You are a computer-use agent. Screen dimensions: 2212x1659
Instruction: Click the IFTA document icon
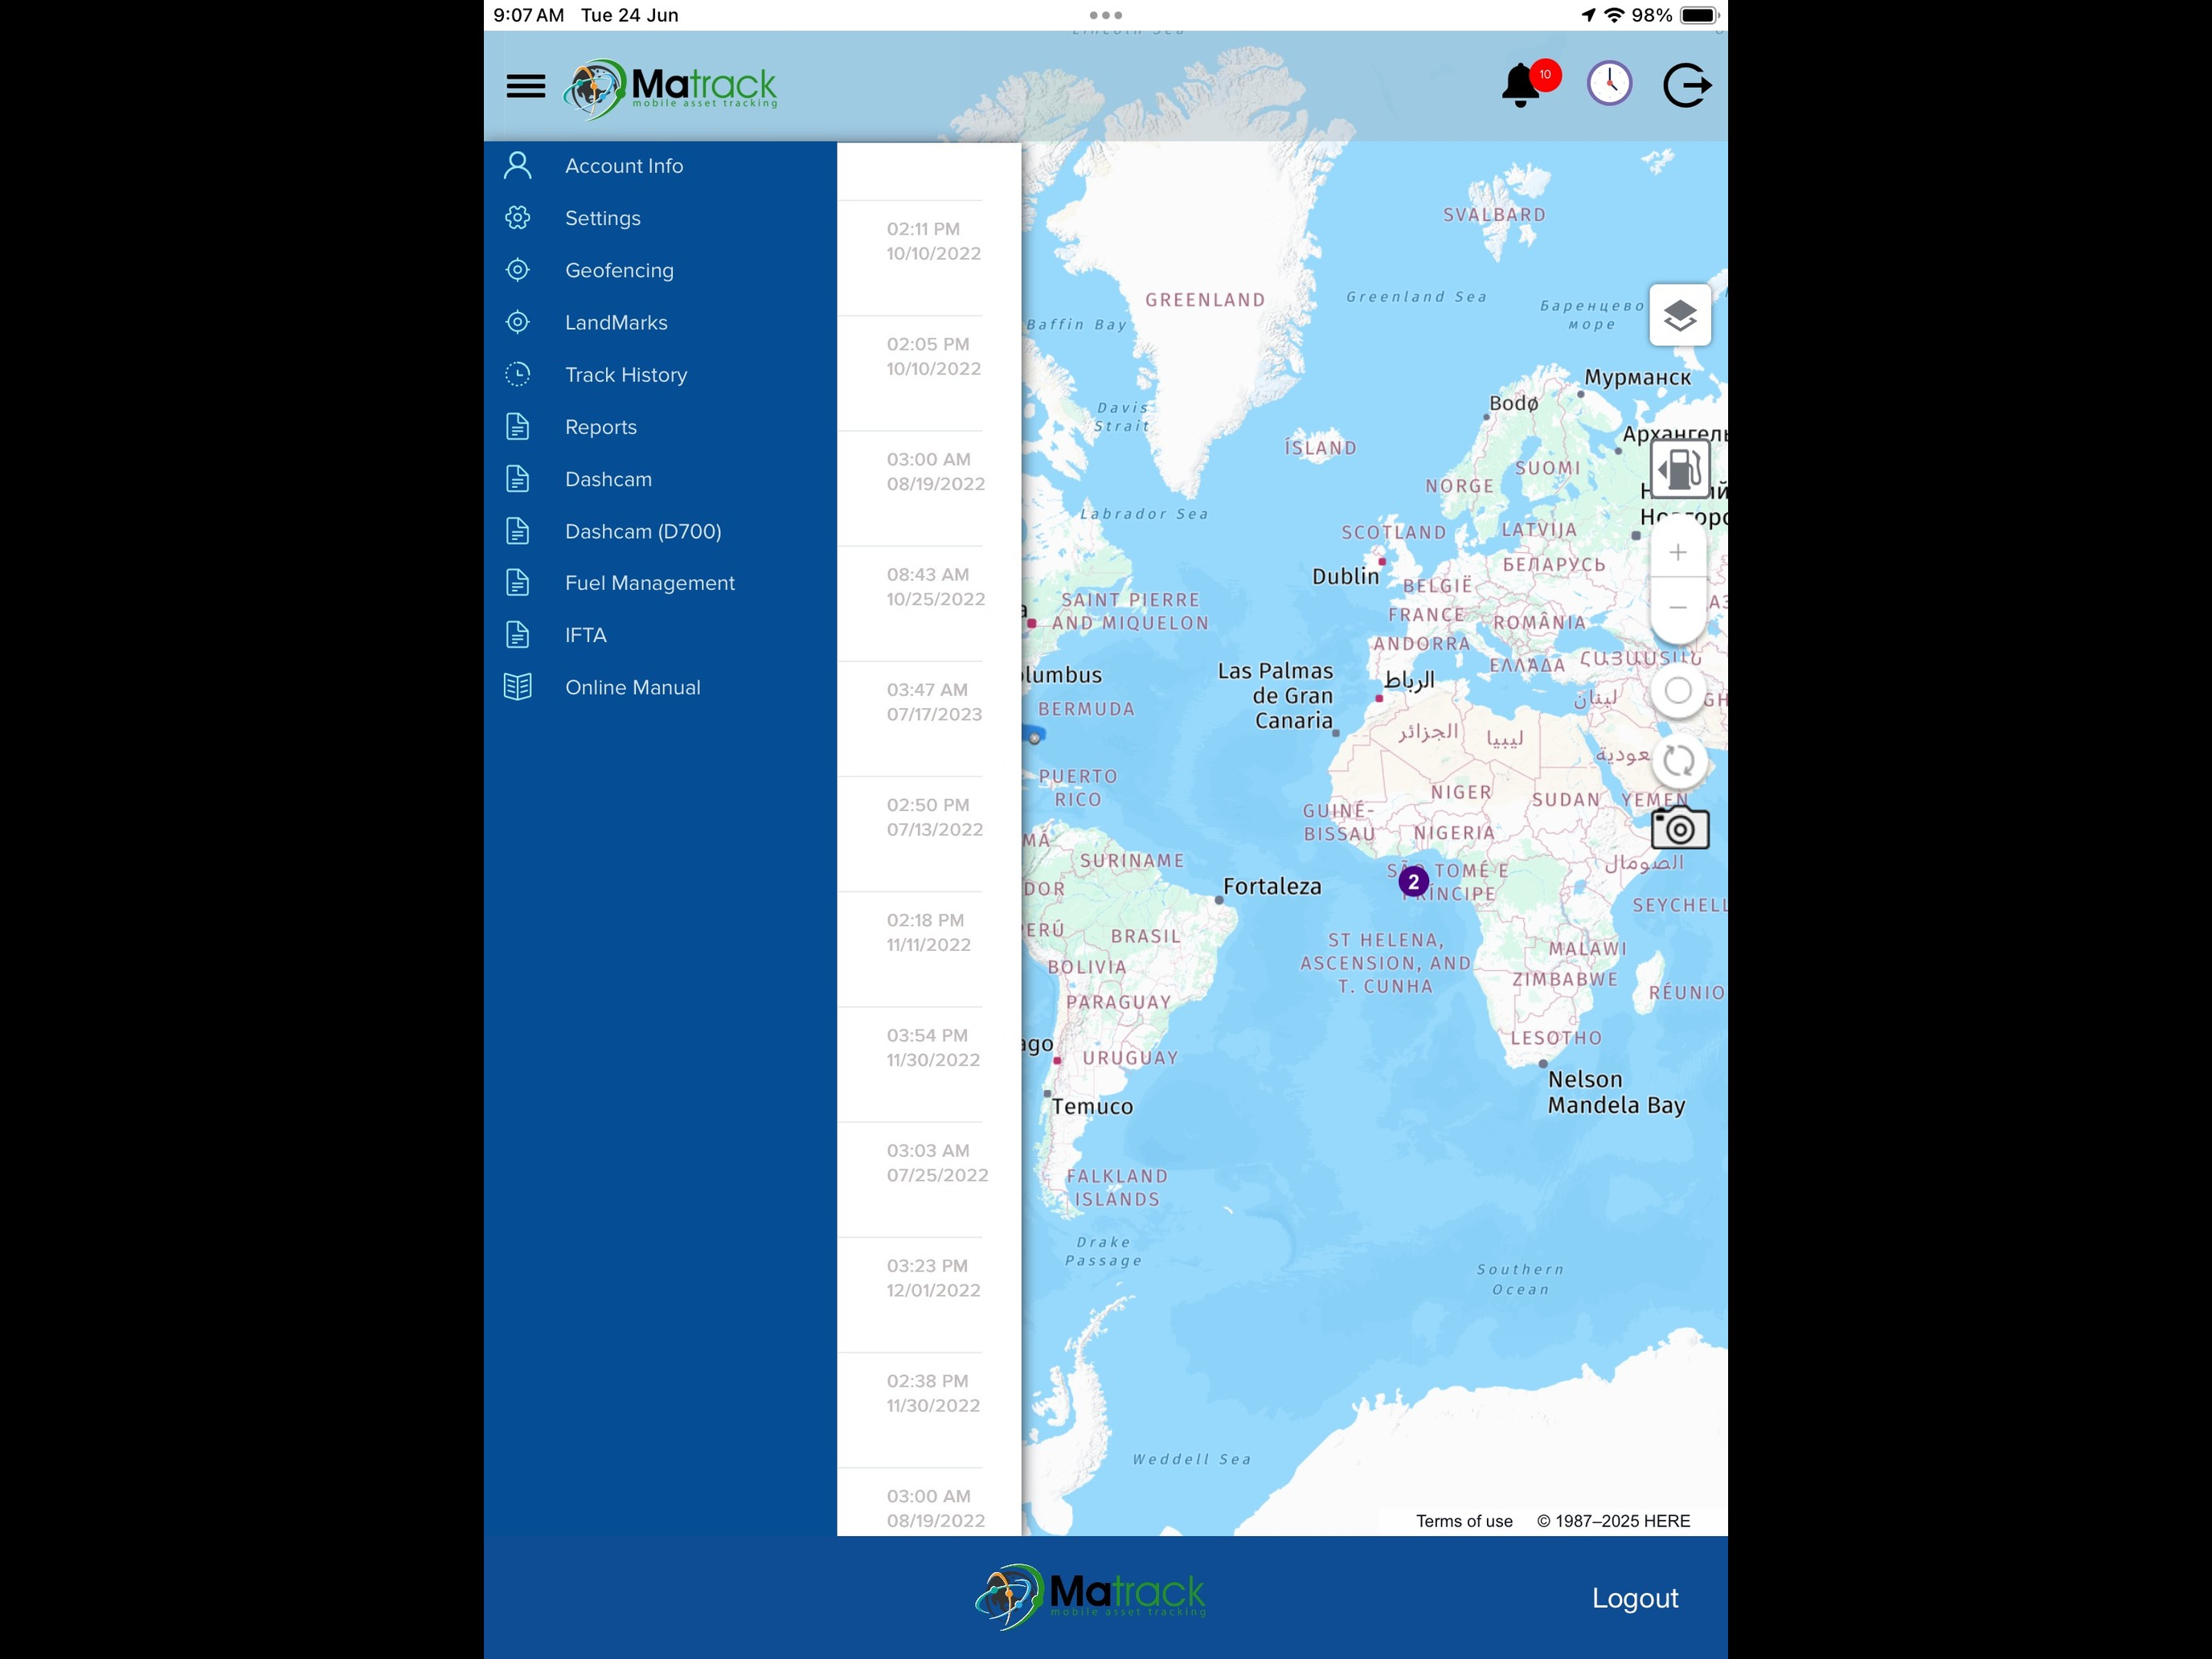(517, 635)
